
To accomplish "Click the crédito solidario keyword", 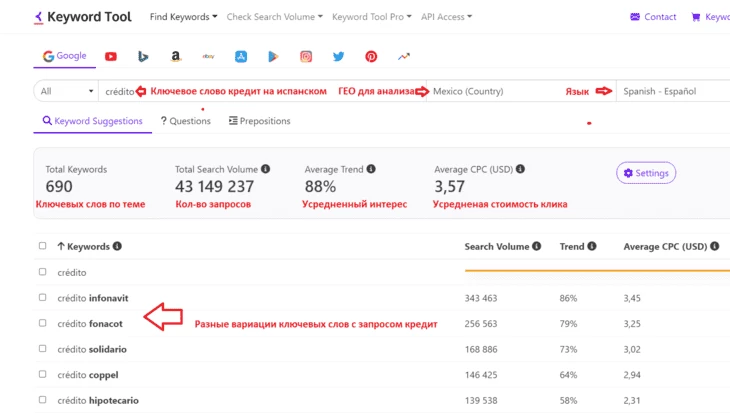I will pyautogui.click(x=92, y=349).
